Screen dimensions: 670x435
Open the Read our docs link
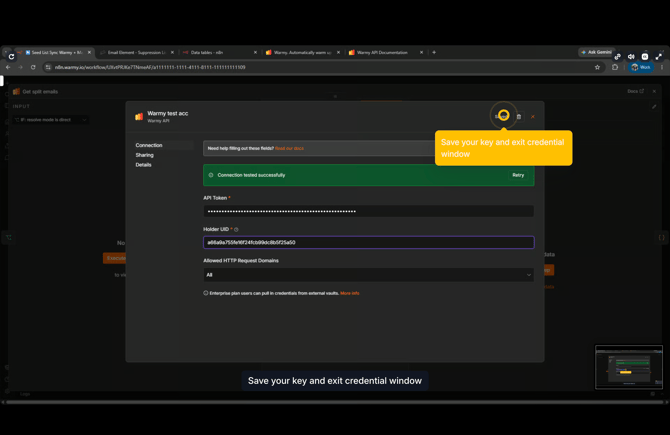click(289, 148)
